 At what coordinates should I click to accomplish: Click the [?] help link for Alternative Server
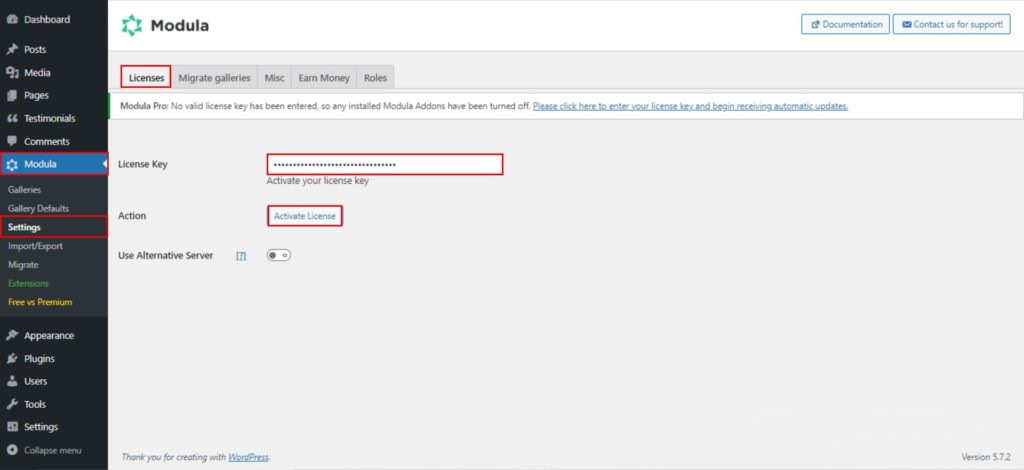click(241, 257)
